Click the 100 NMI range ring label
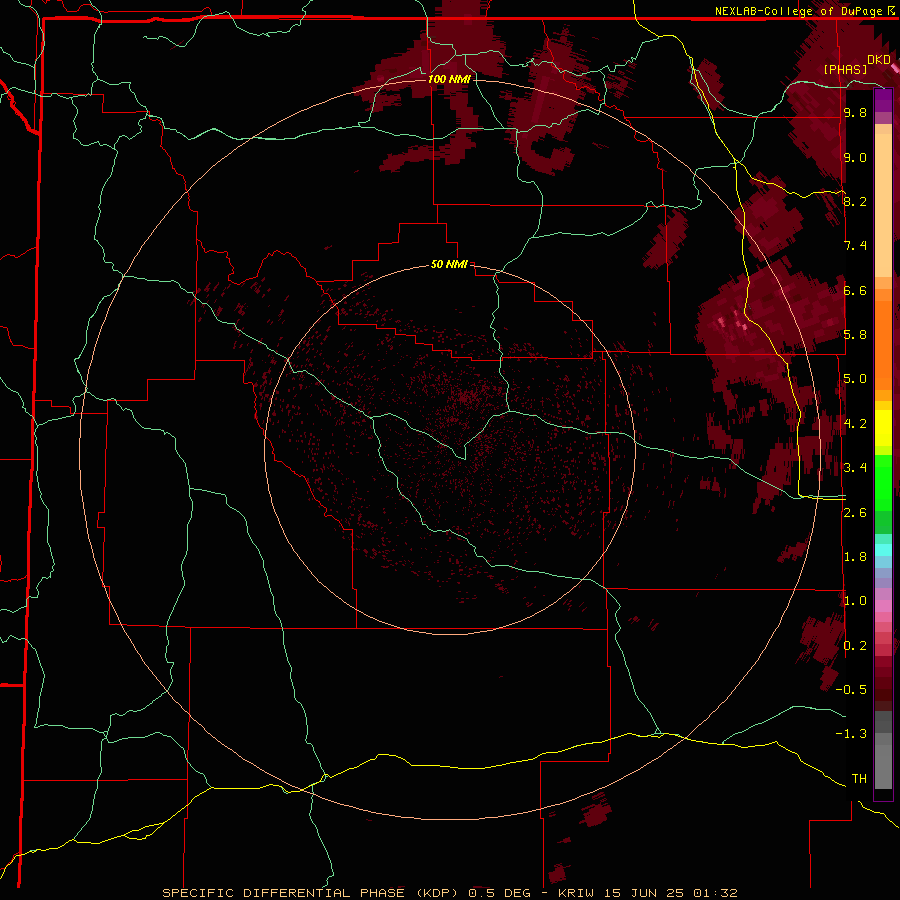Viewport: 900px width, 900px height. click(x=449, y=79)
